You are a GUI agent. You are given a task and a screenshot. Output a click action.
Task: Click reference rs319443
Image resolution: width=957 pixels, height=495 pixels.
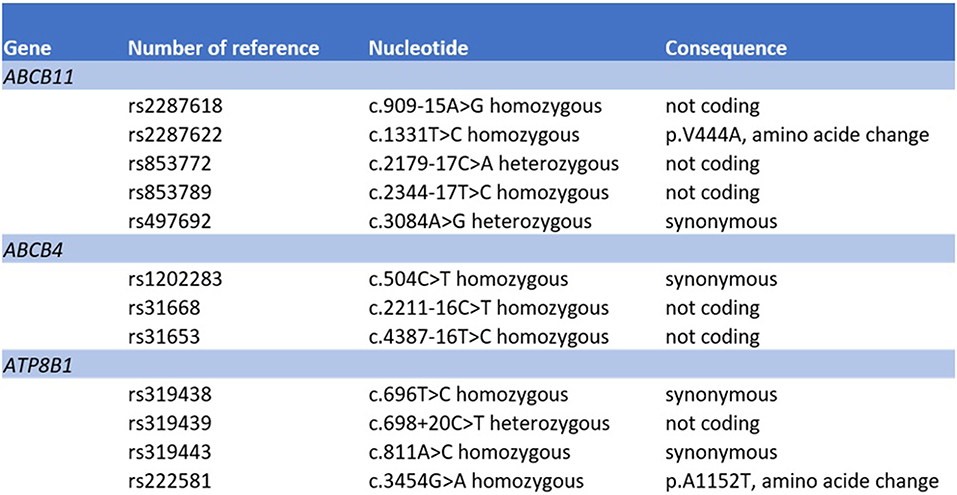tap(169, 452)
